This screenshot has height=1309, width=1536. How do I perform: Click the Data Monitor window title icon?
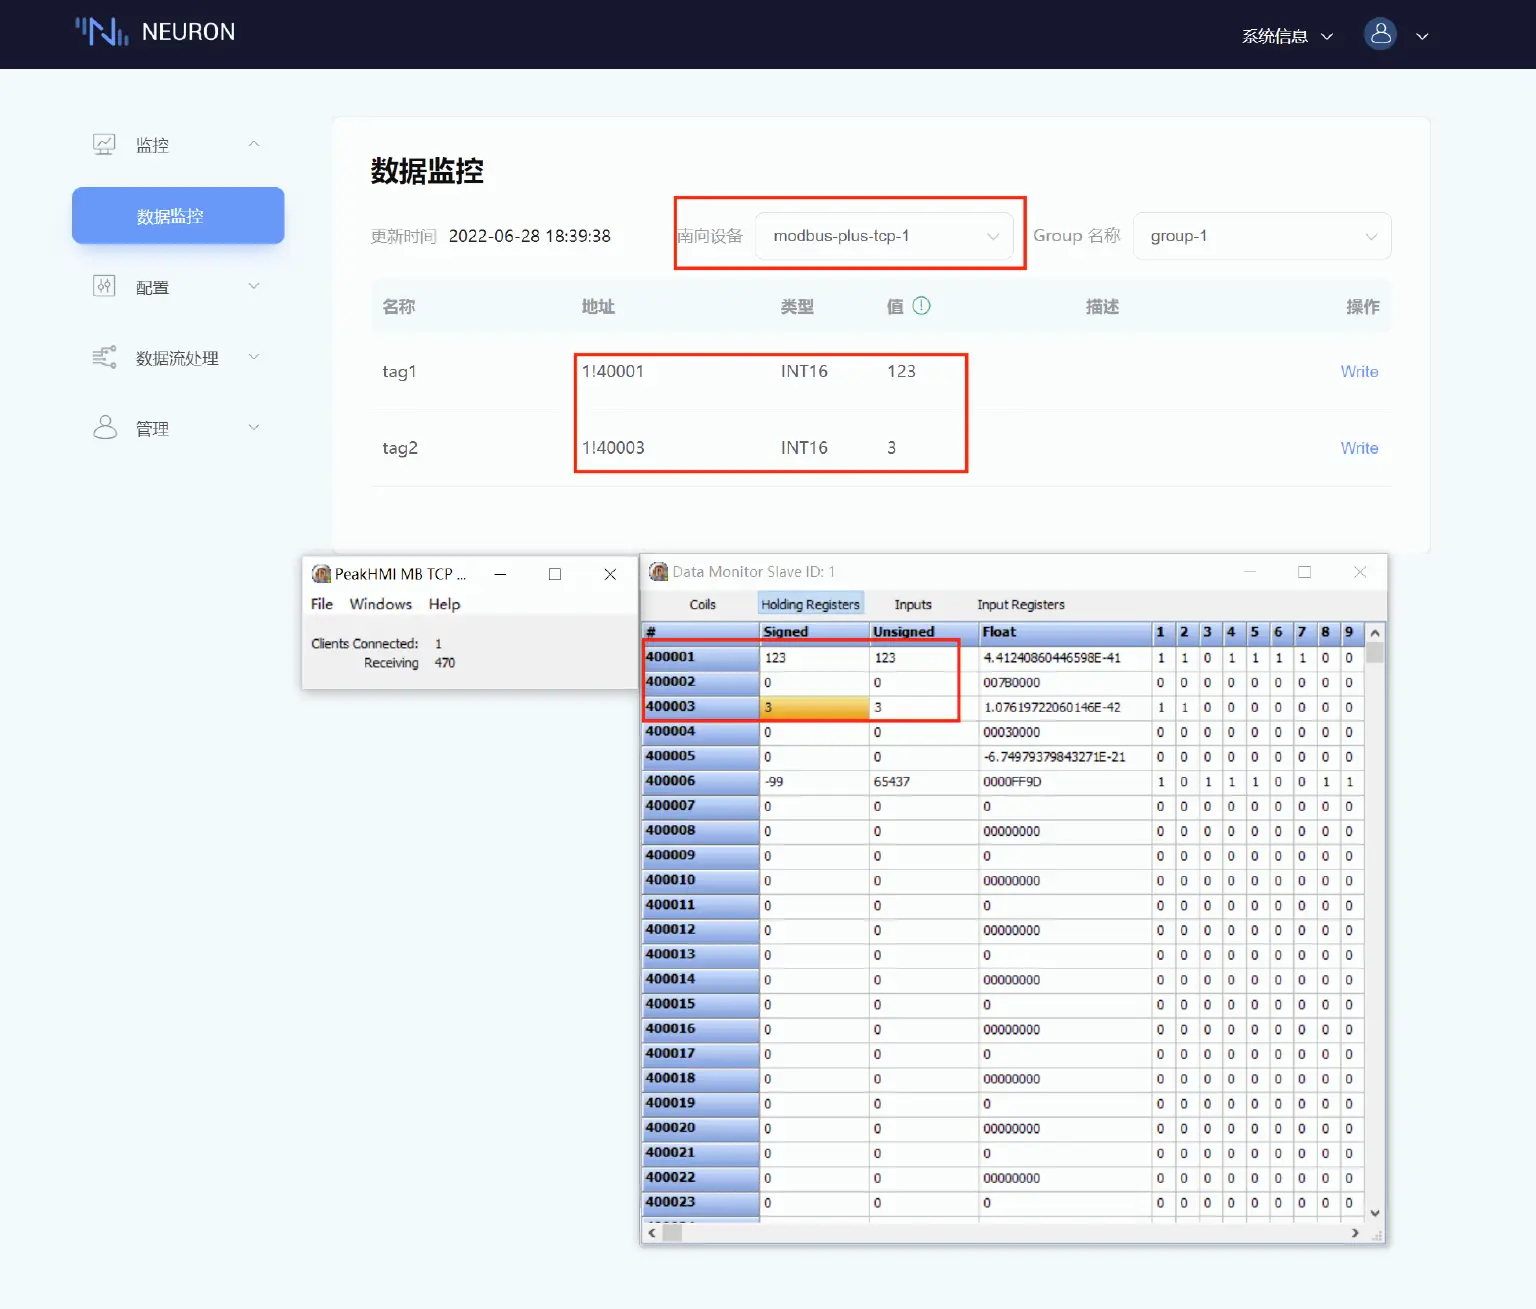(658, 571)
